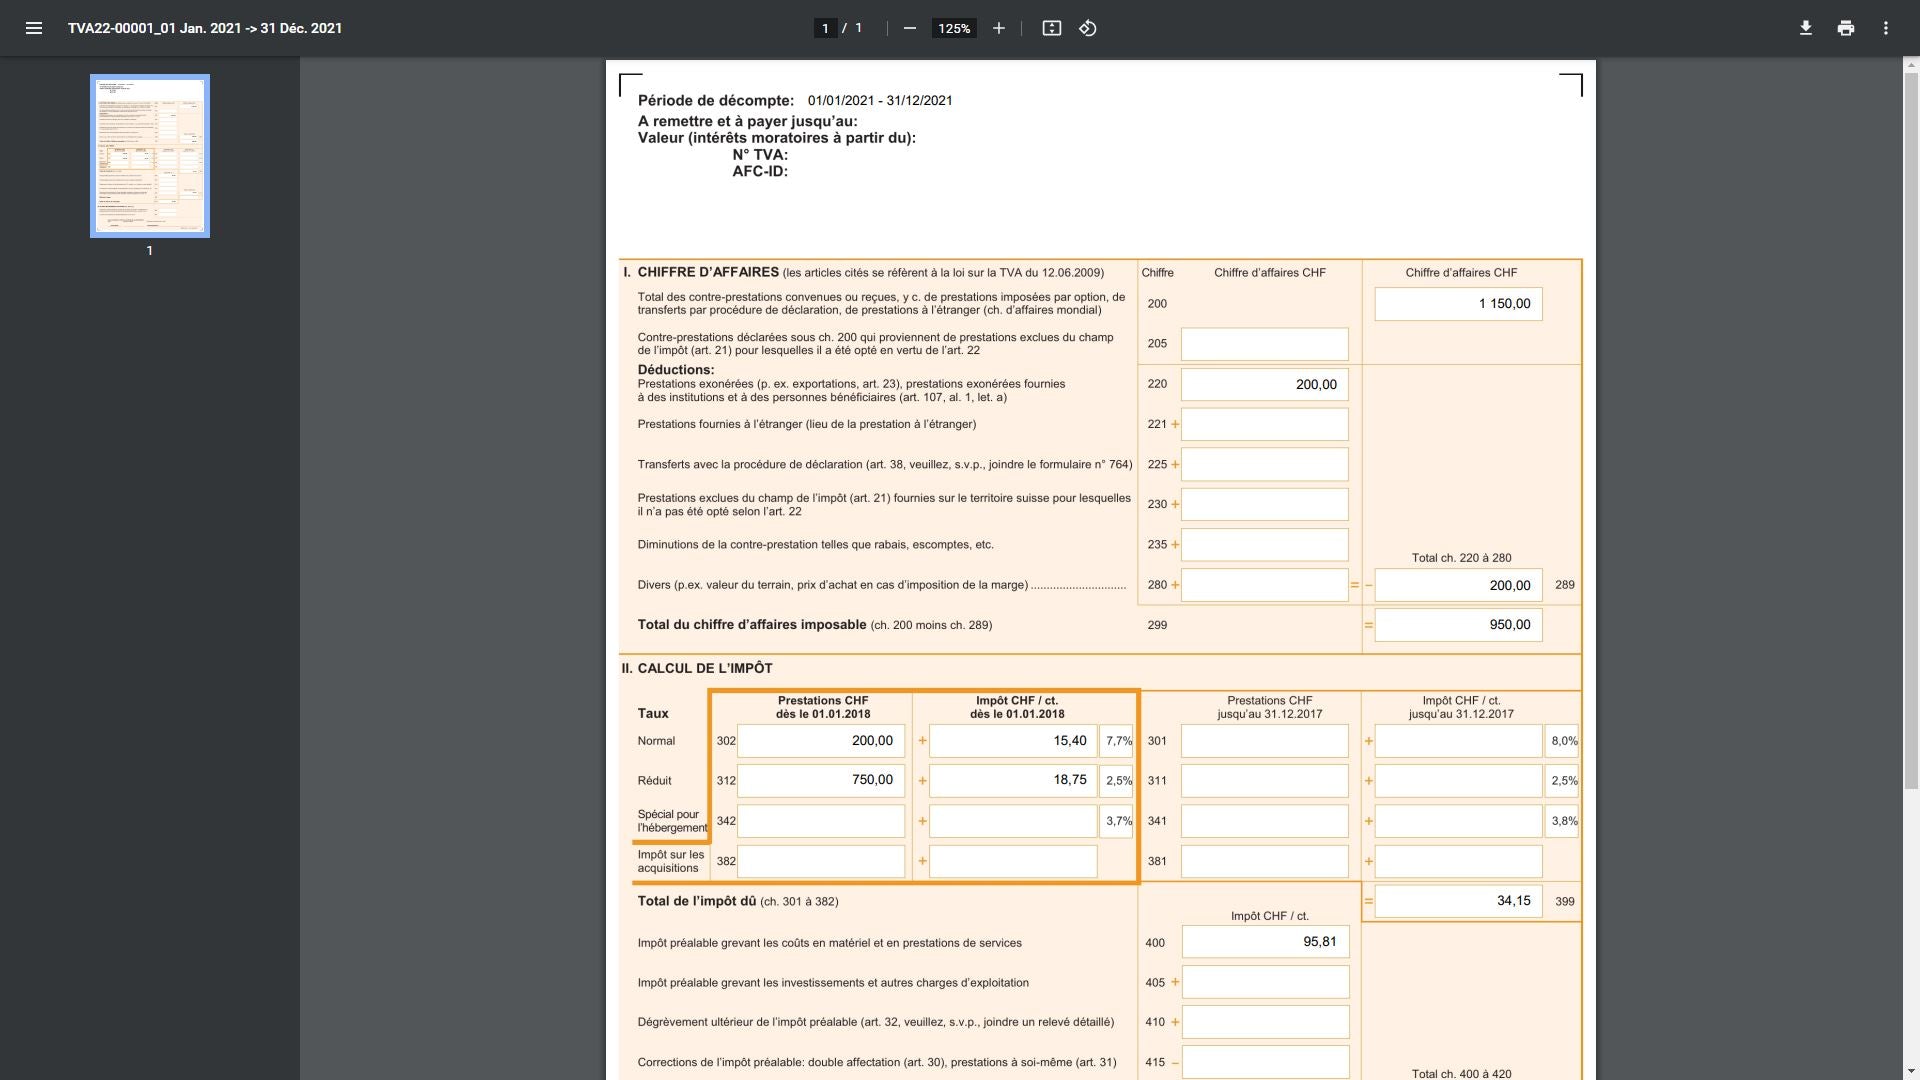Click the field 312 Réduit showing 750,00
Screen dimensions: 1920x1080
[820, 780]
